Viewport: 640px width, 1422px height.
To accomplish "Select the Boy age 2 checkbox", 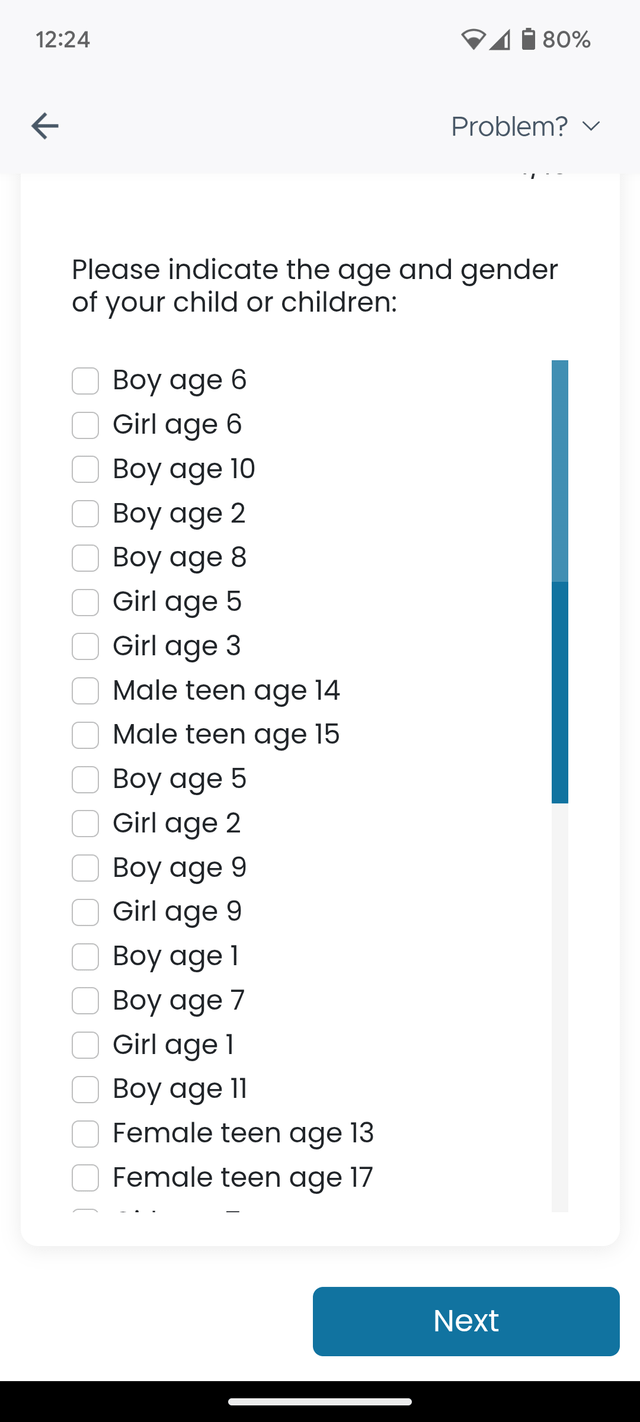I will pos(85,513).
